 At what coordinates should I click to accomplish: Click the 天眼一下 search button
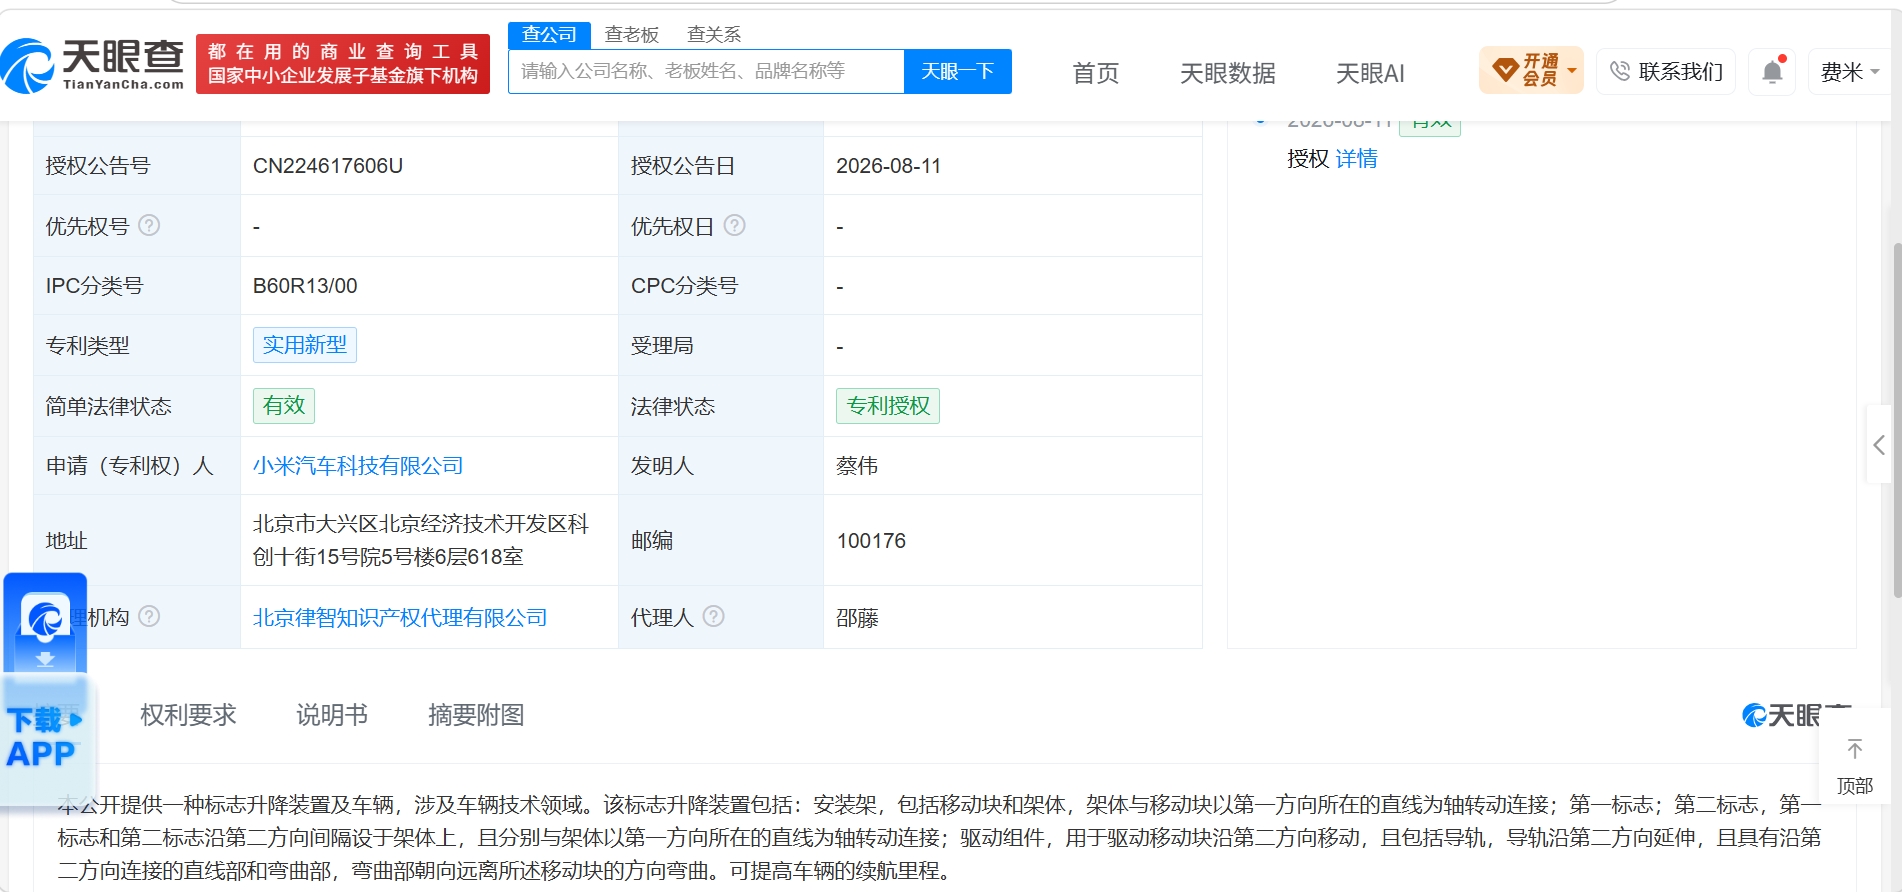tap(957, 71)
